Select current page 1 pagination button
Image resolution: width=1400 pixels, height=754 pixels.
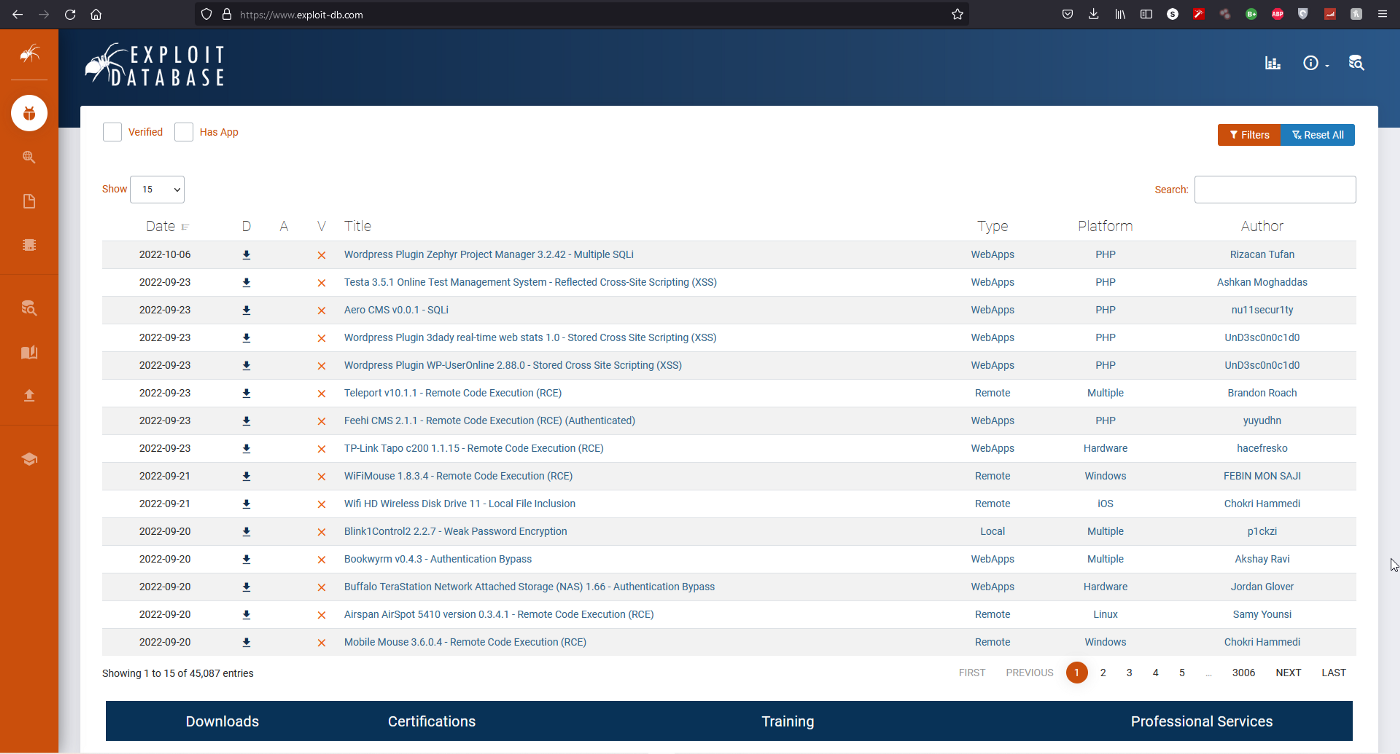[x=1077, y=673]
